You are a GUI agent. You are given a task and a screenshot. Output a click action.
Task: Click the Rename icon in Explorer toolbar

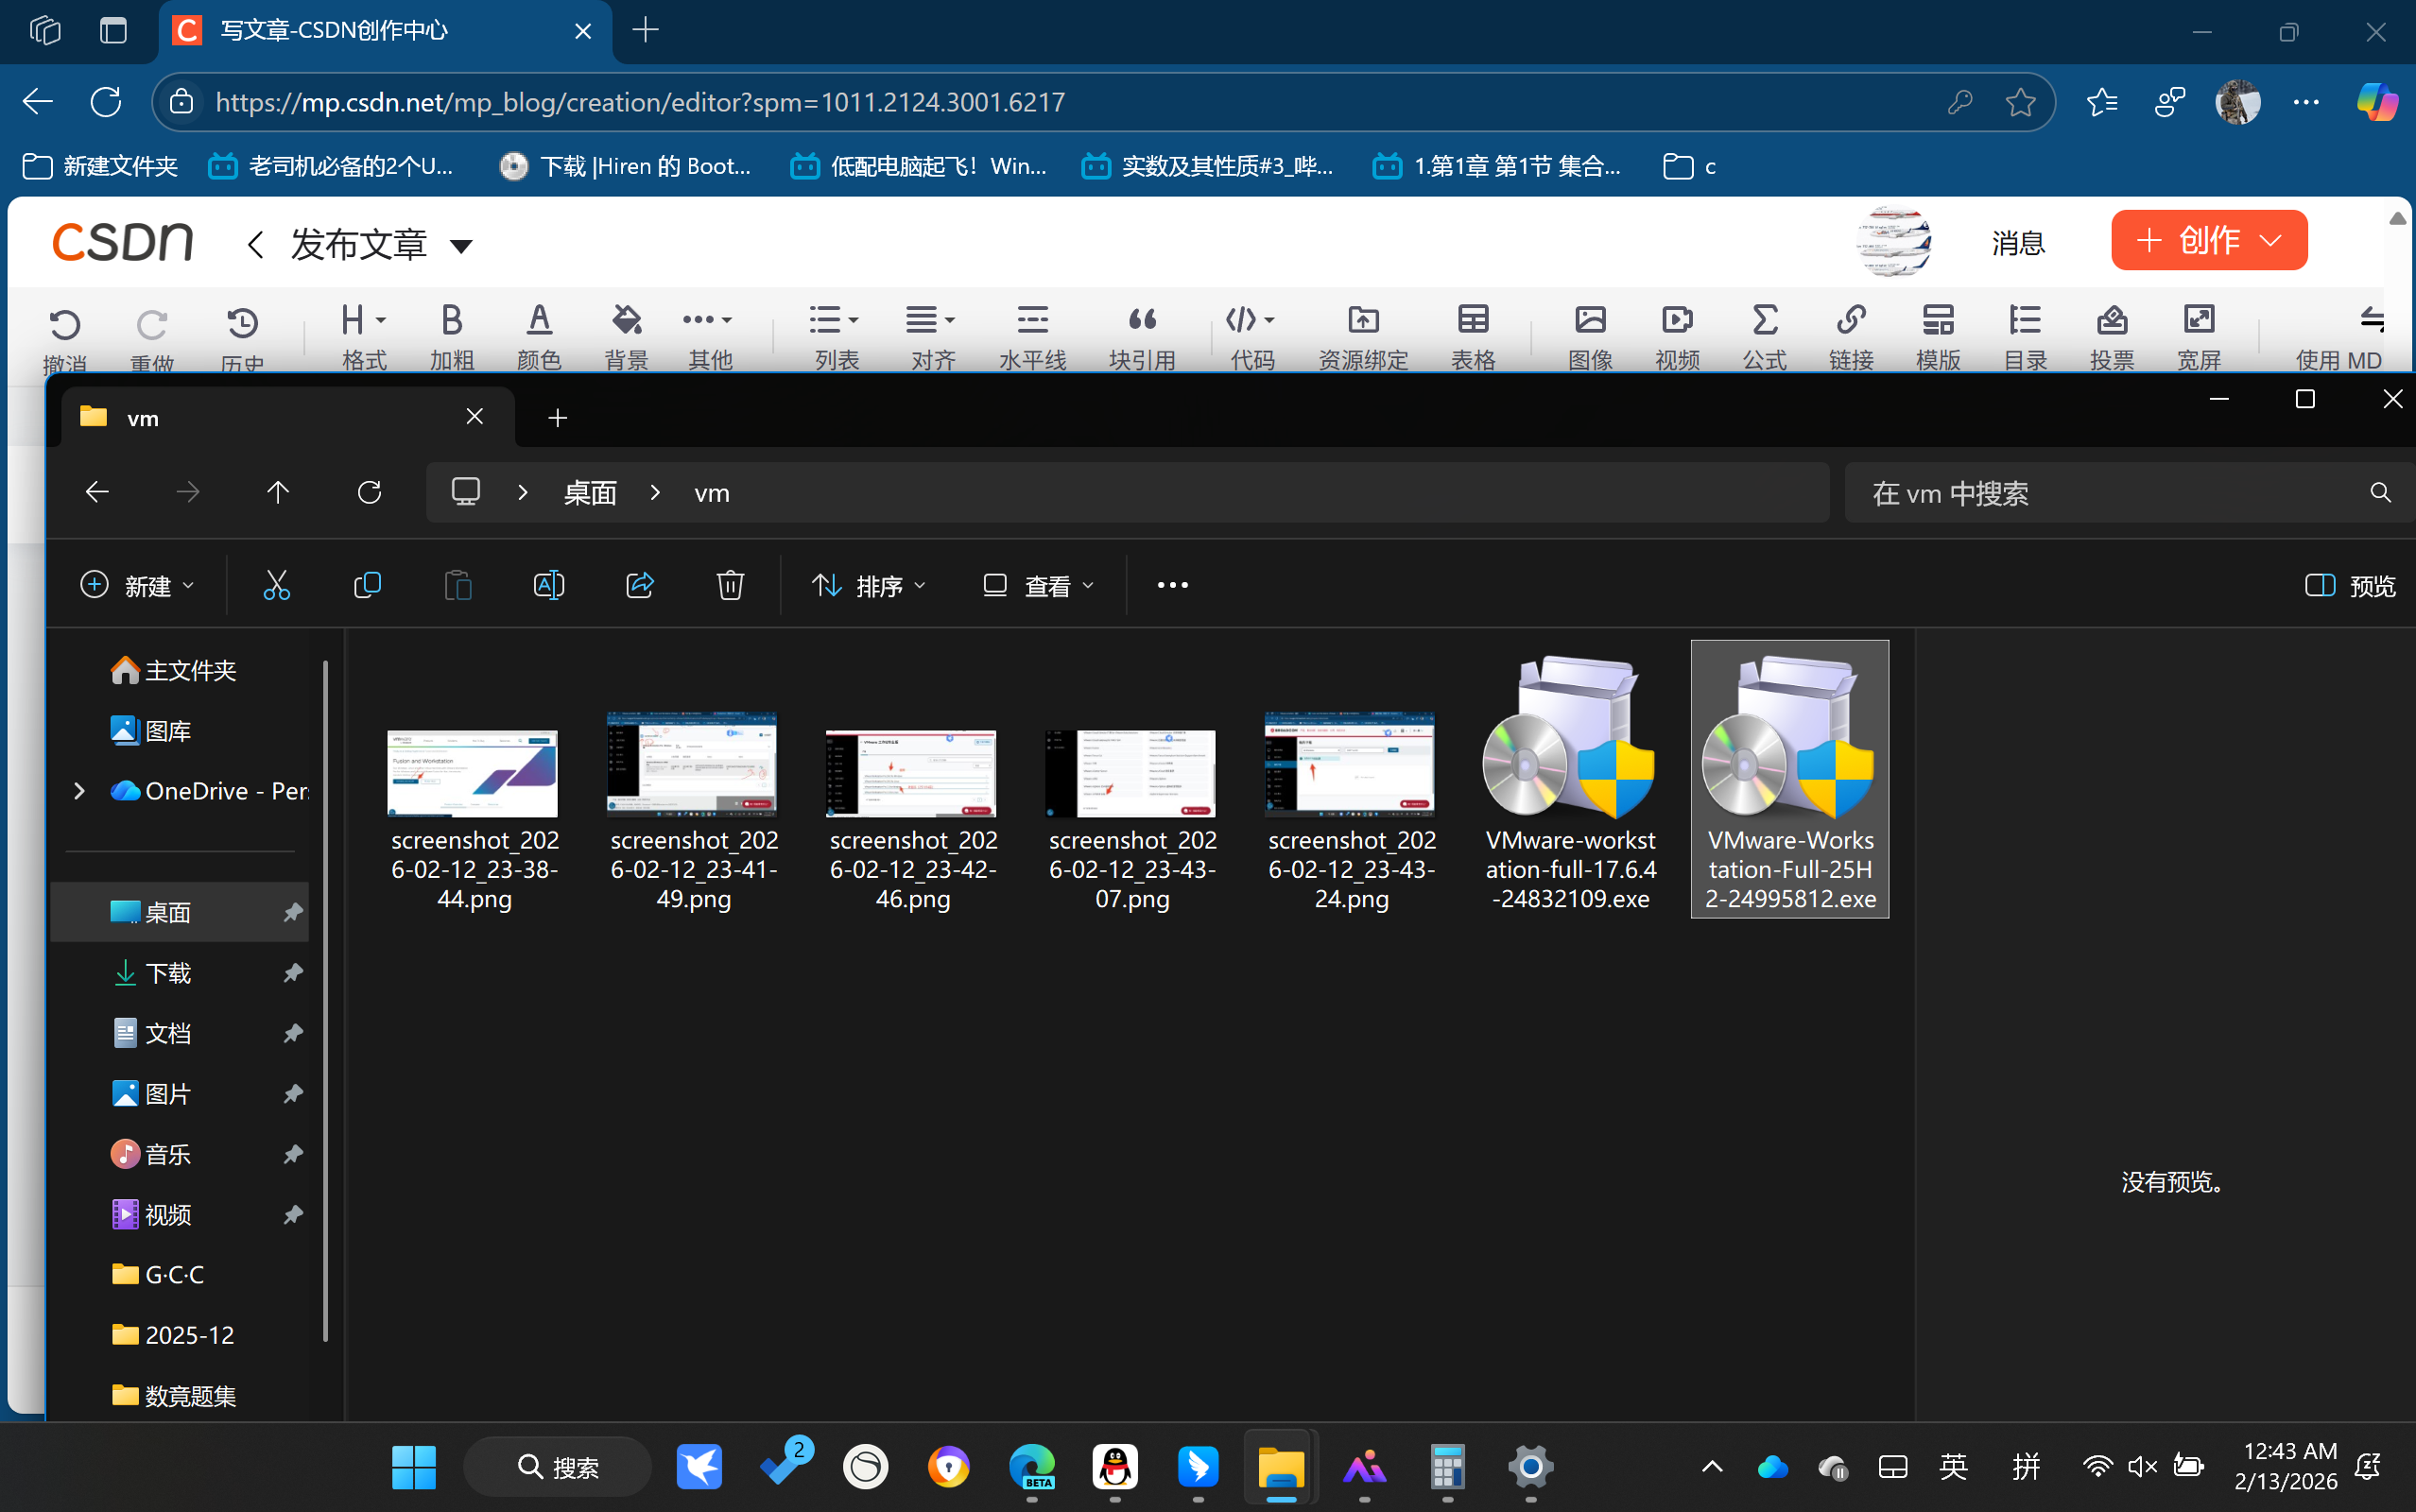[x=549, y=585]
